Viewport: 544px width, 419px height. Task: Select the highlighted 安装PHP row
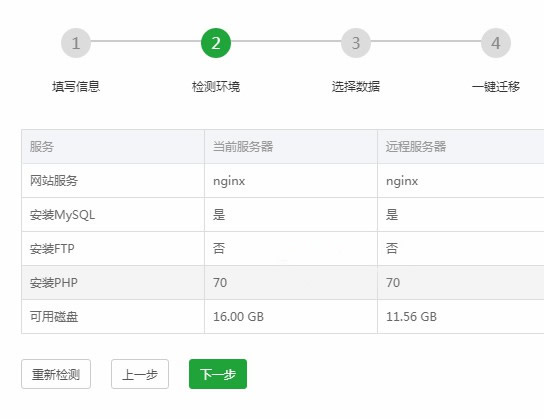pos(283,283)
